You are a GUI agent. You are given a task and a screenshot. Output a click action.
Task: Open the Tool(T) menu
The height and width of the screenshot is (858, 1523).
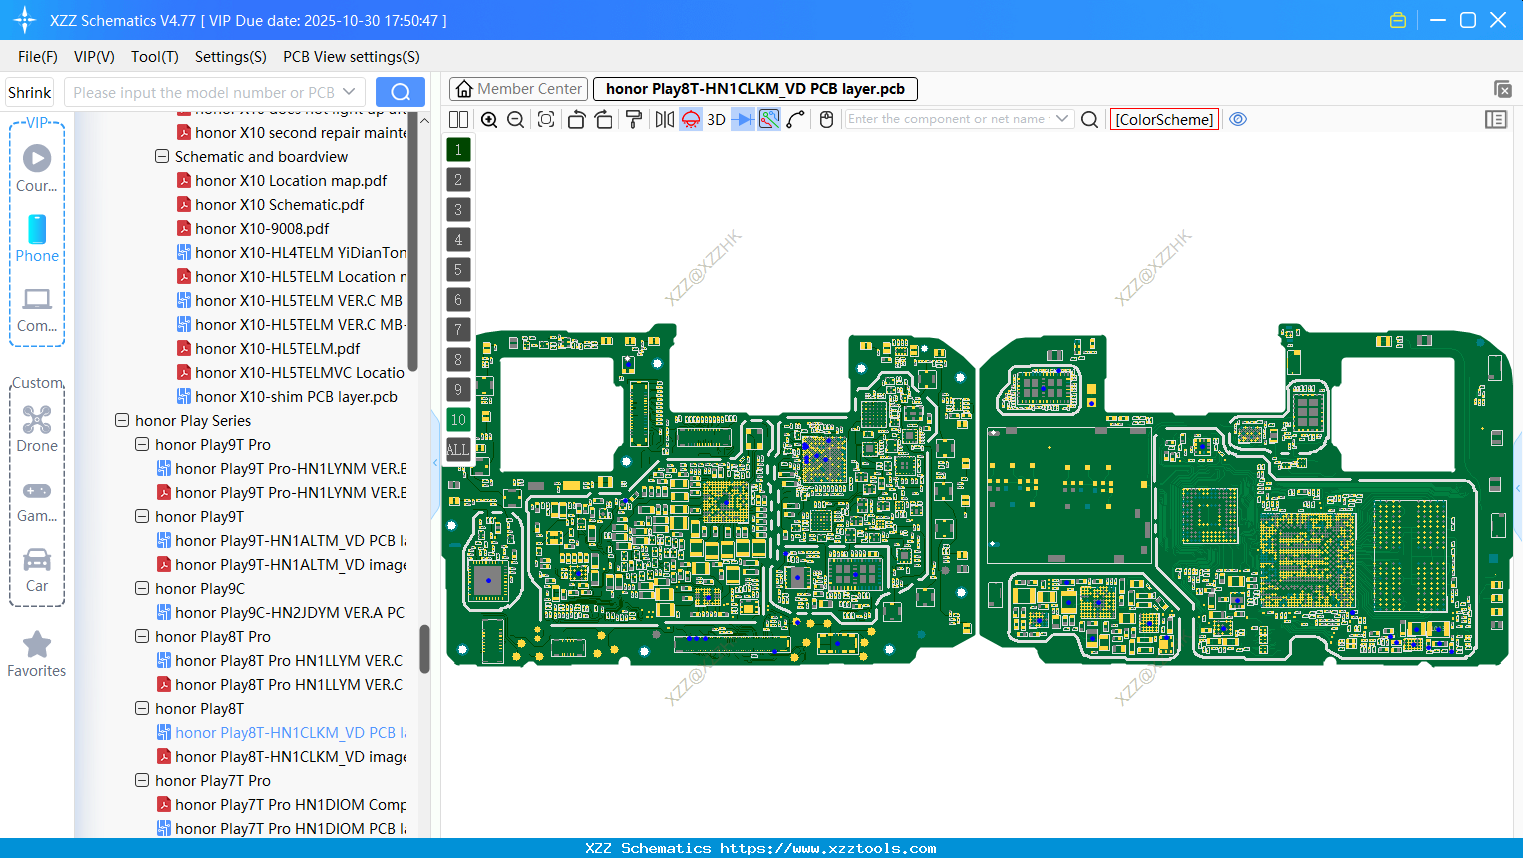(155, 57)
